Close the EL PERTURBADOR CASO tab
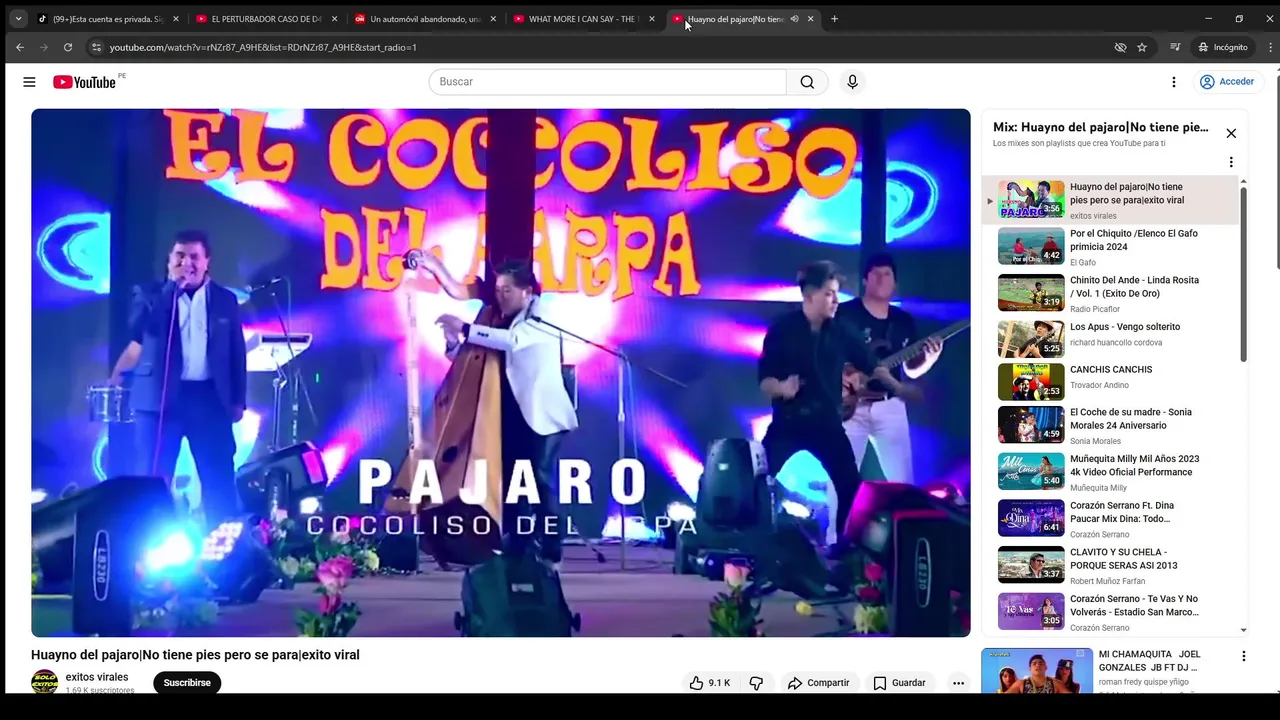This screenshot has width=1280, height=720. [x=335, y=19]
